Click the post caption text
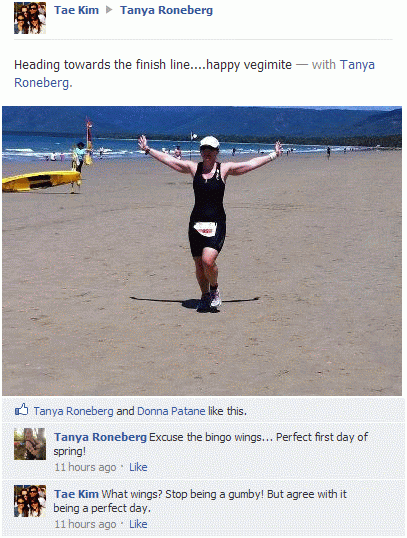 [x=153, y=65]
